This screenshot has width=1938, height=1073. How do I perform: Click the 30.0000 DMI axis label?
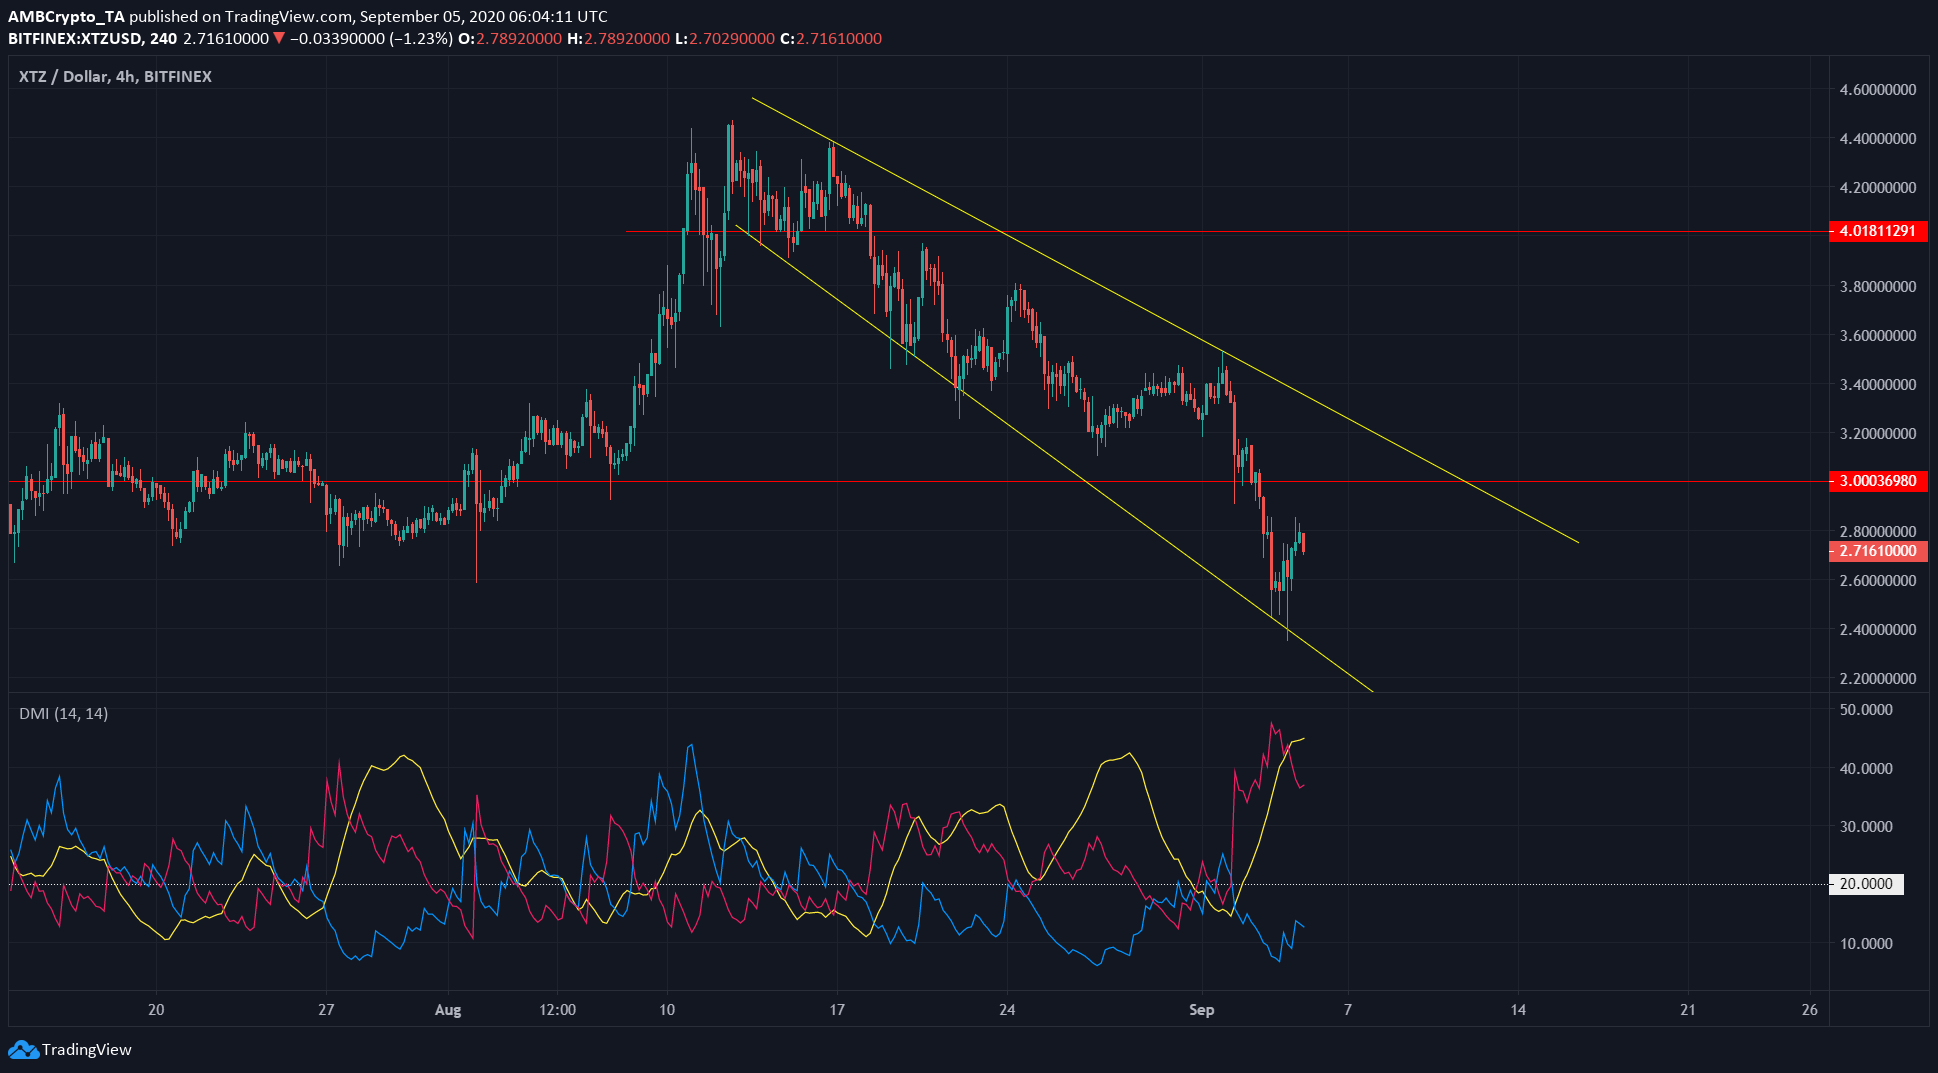[x=1866, y=826]
